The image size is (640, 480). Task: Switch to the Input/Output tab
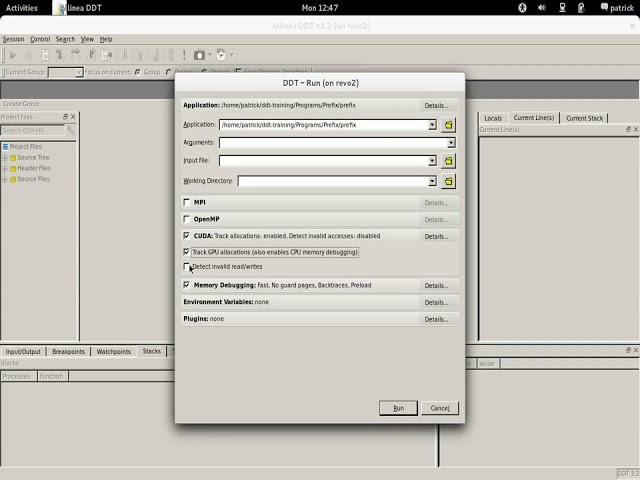coord(23,351)
